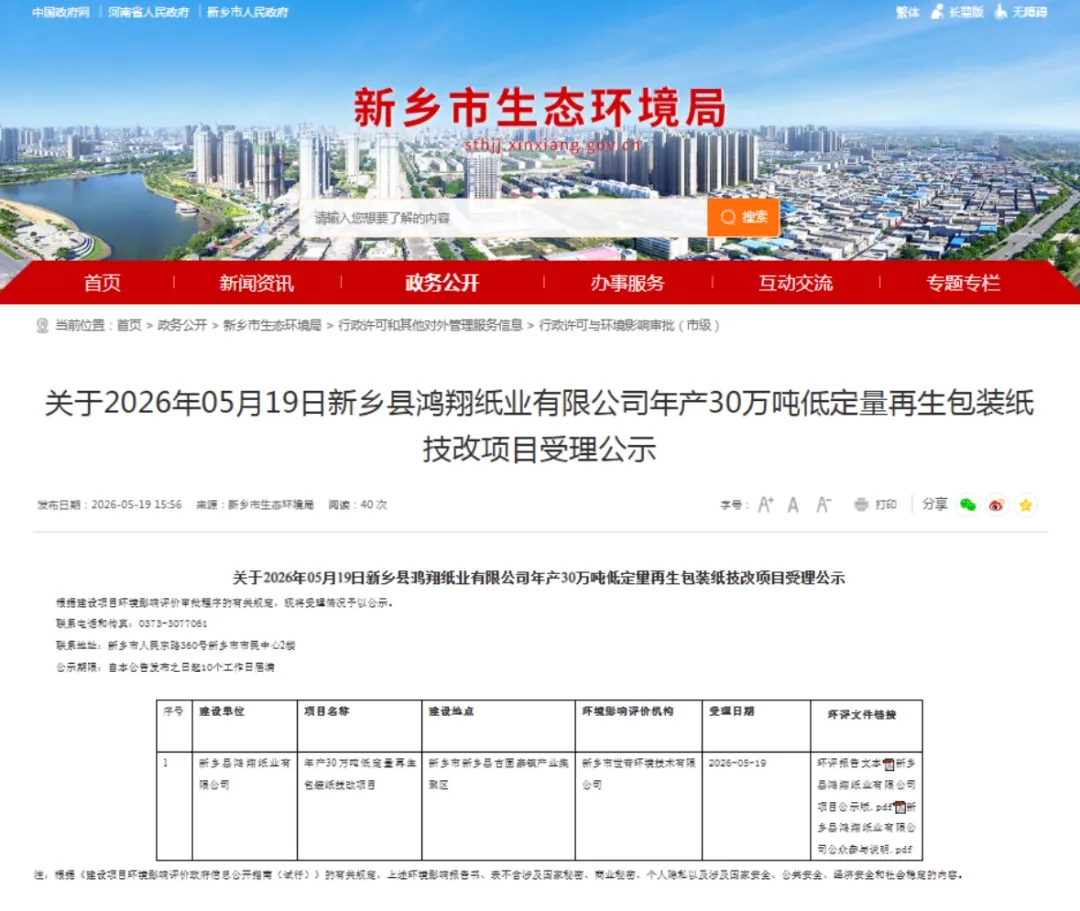Open the 中国政府网 top link

[x=61, y=12]
